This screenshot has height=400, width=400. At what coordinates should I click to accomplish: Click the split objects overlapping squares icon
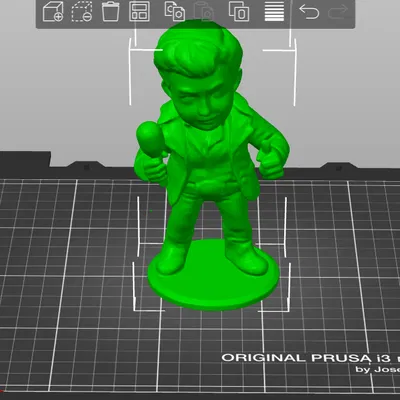pos(239,12)
